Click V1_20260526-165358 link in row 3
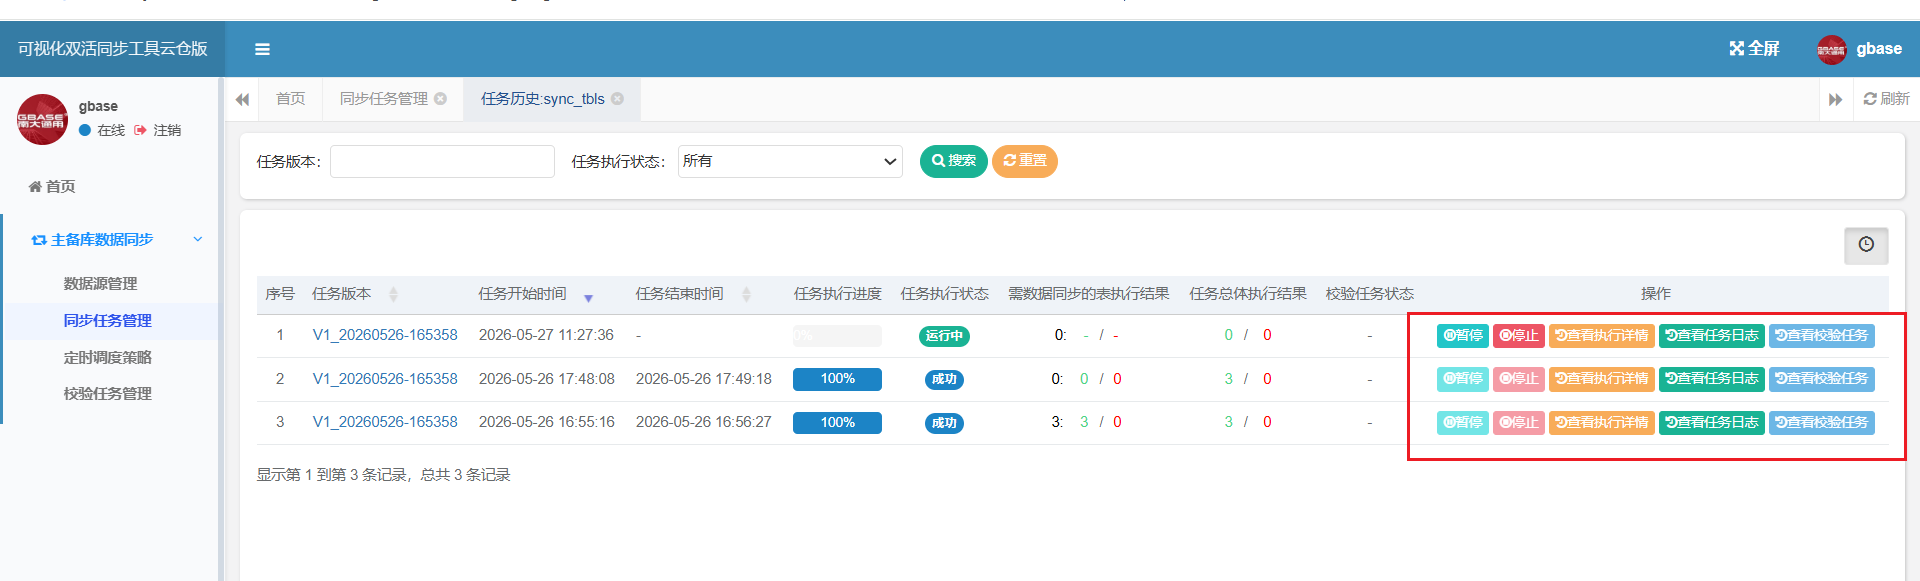The width and height of the screenshot is (1920, 581). tap(385, 422)
